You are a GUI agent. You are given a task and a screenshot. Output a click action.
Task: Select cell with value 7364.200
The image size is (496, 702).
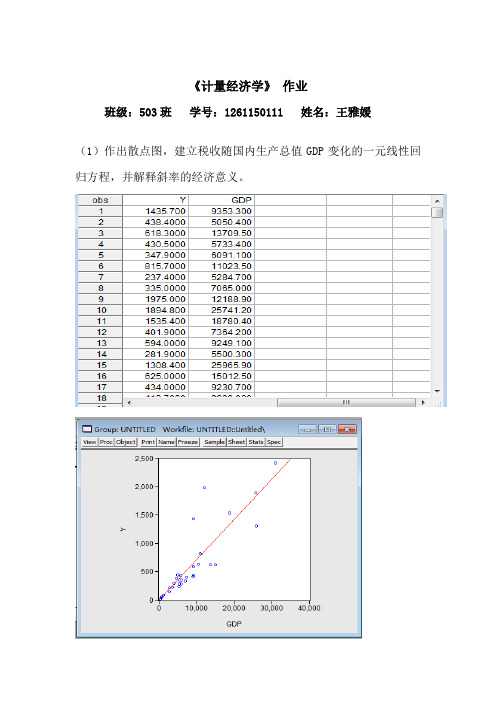coord(221,332)
